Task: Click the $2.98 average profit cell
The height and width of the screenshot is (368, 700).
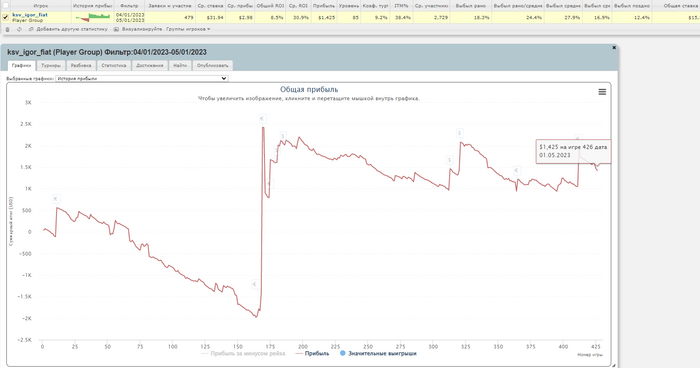Action: pyautogui.click(x=241, y=17)
